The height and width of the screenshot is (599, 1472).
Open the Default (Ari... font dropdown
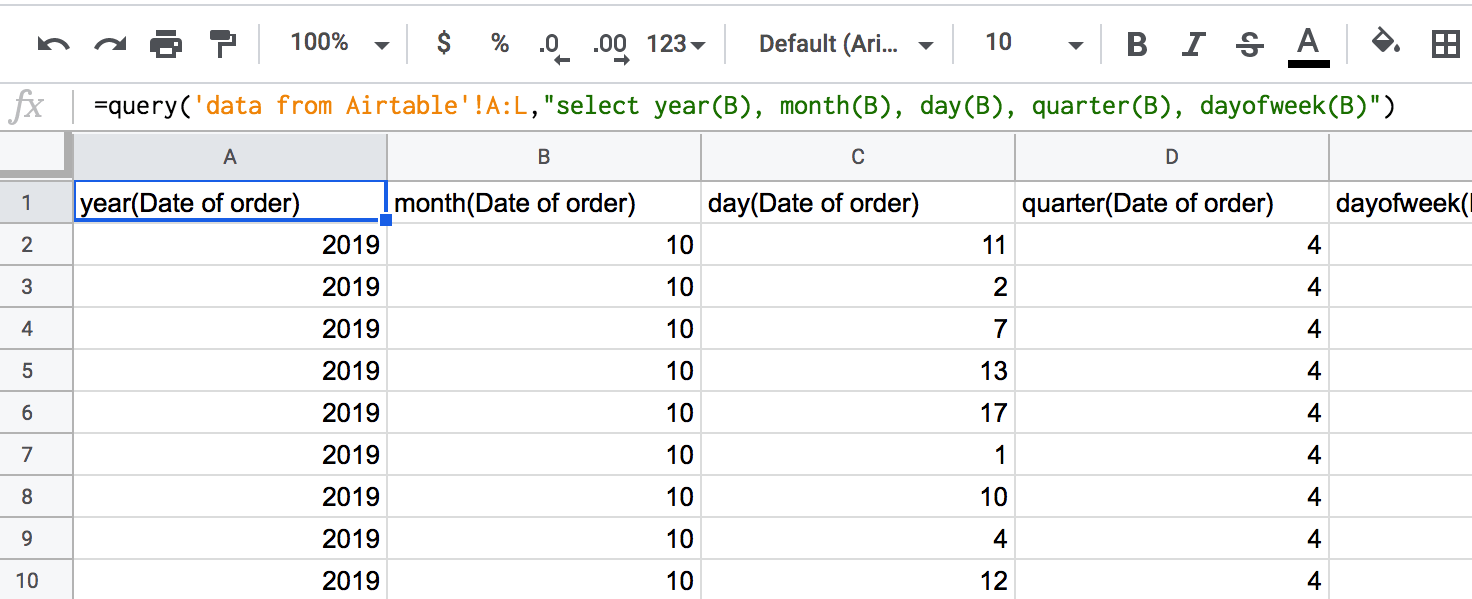click(845, 44)
